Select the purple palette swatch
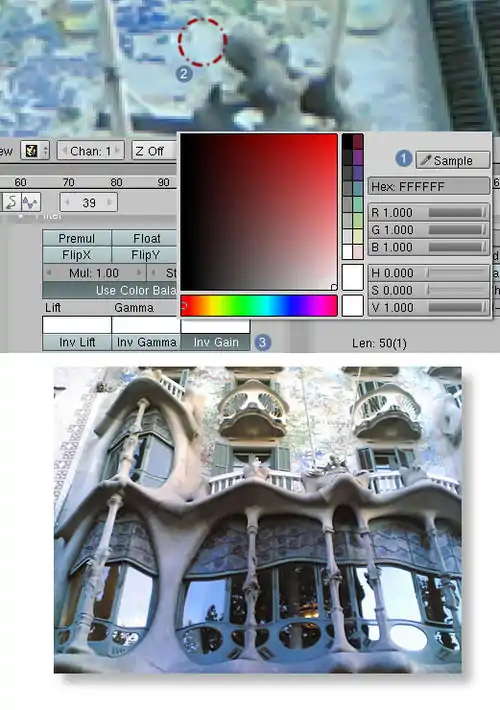Image resolution: width=500 pixels, height=710 pixels. (358, 158)
